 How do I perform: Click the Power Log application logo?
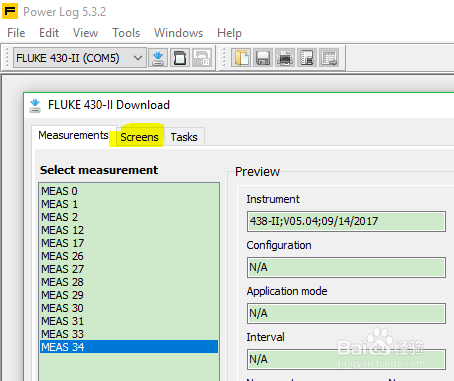(x=10, y=11)
